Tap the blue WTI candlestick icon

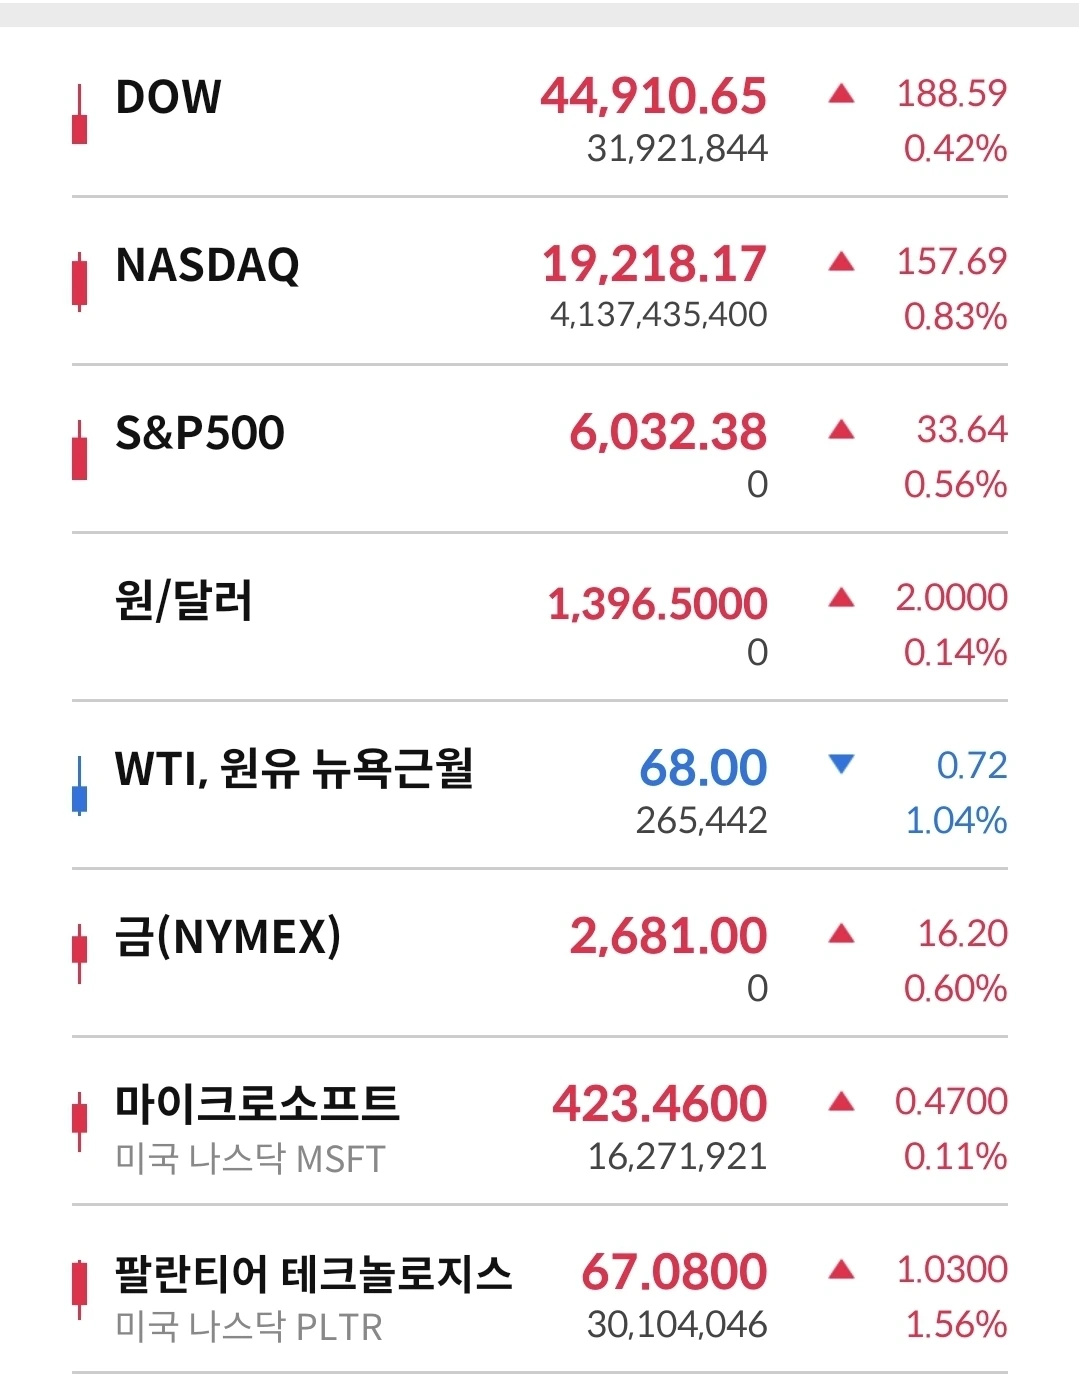(79, 786)
